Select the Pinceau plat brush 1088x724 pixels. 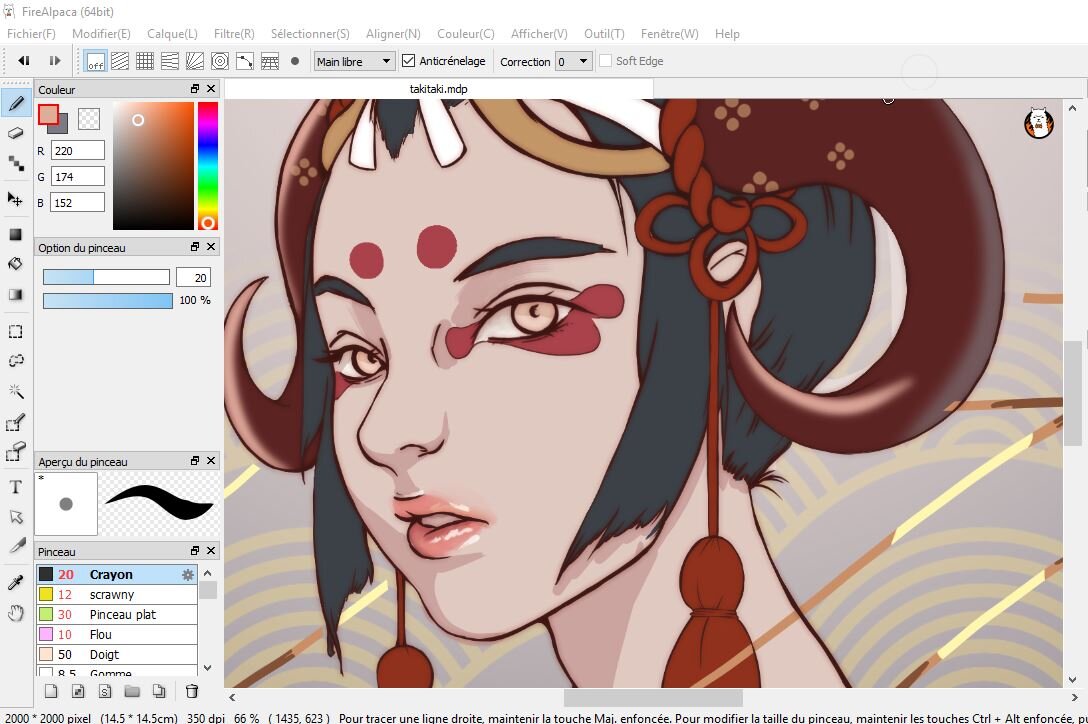point(117,614)
